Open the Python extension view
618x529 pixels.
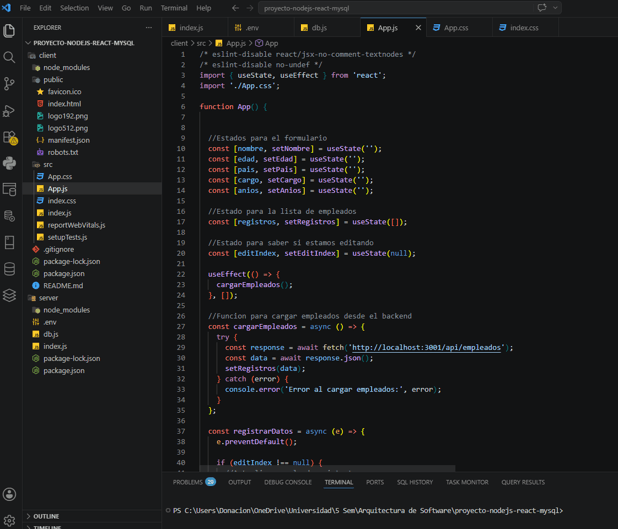pyautogui.click(x=9, y=163)
